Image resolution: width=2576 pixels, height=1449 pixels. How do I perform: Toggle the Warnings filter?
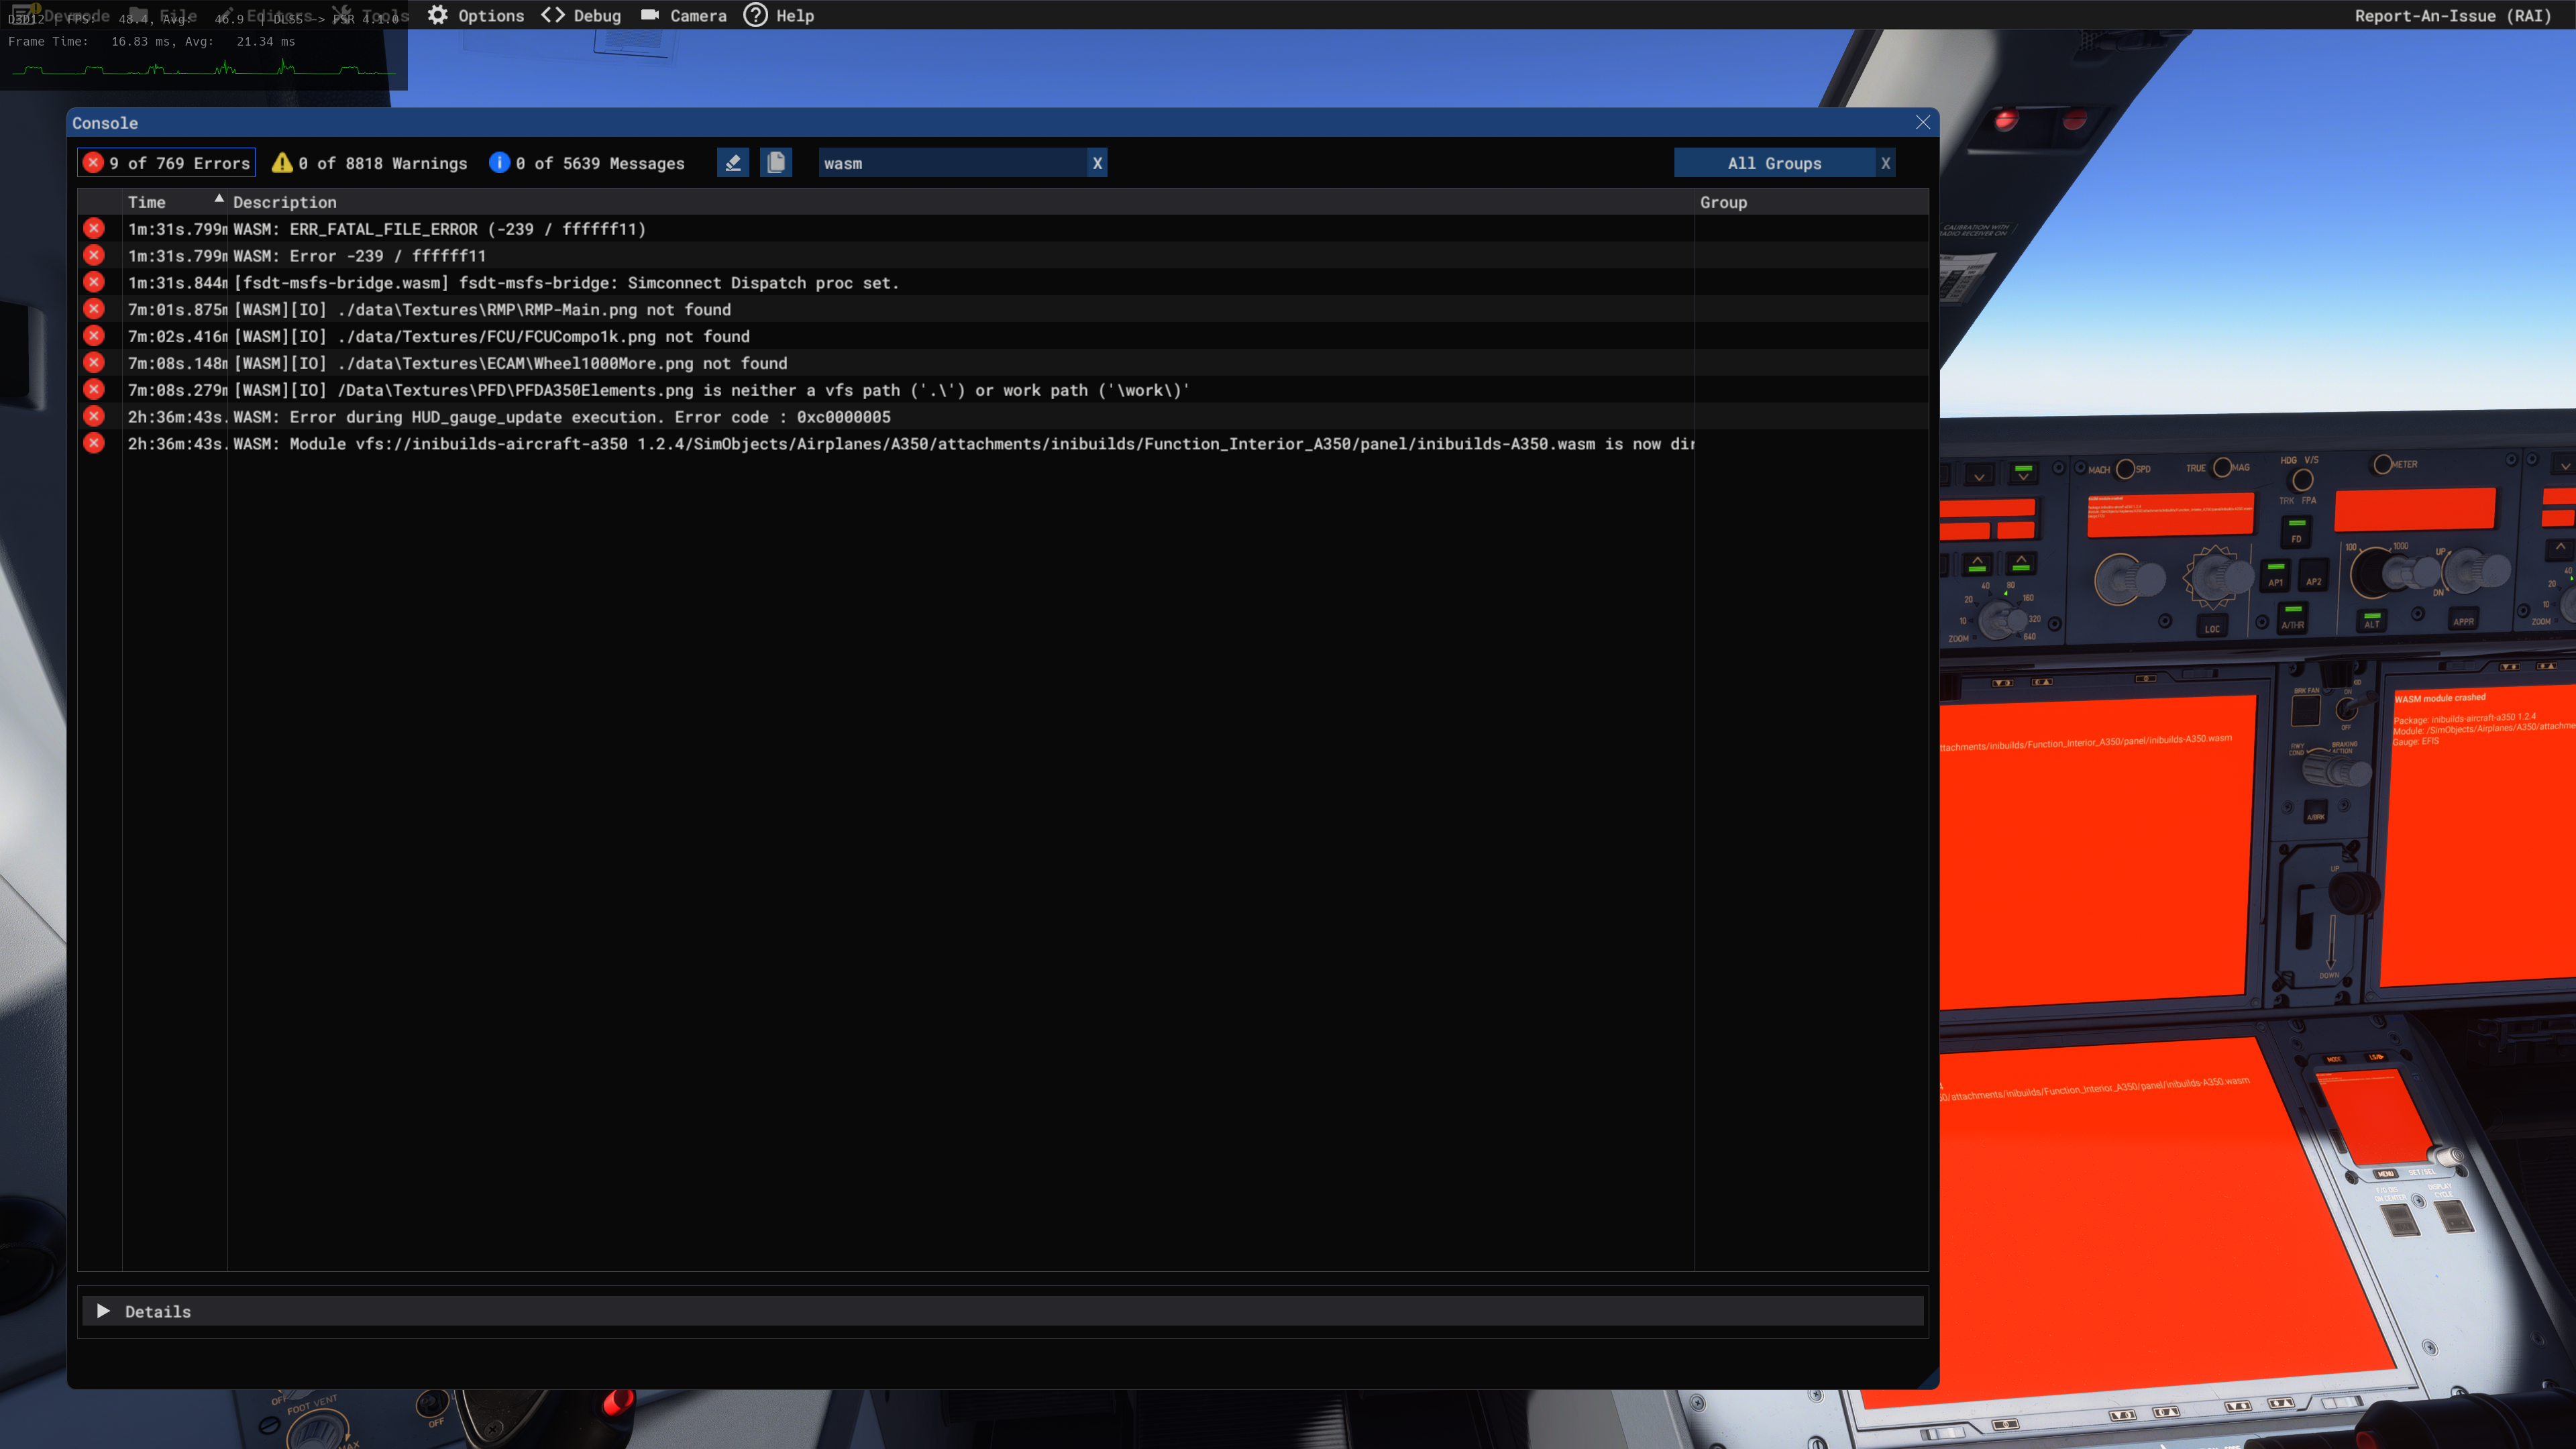point(369,163)
